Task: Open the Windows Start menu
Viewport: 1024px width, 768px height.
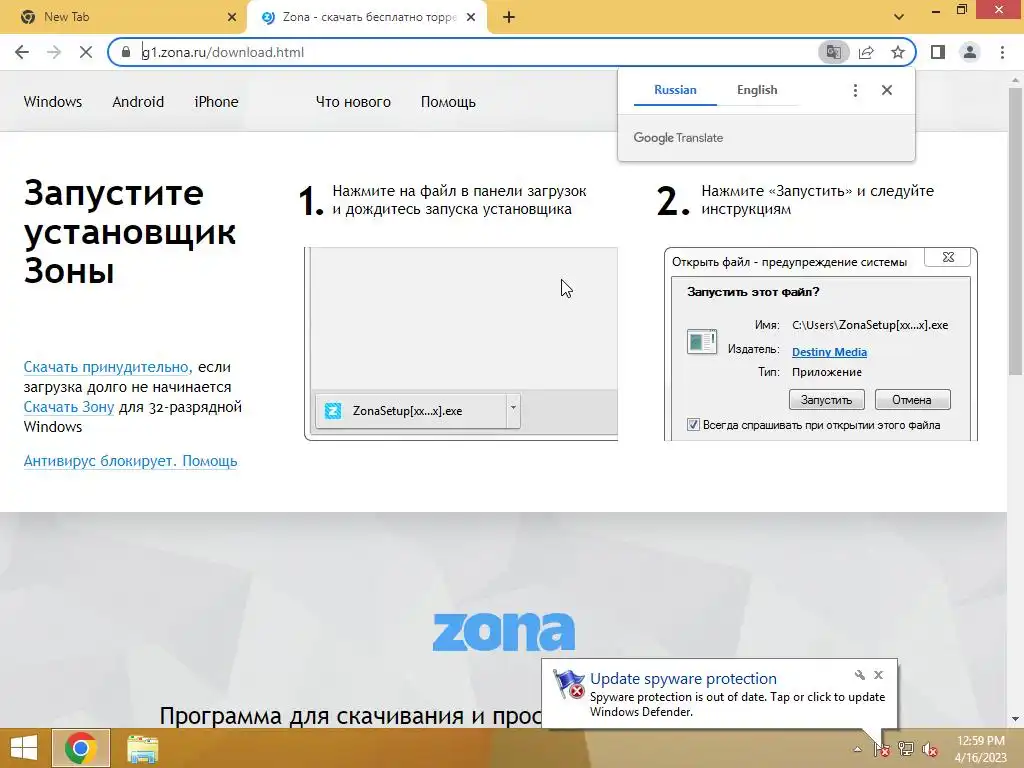Action: [x=24, y=748]
